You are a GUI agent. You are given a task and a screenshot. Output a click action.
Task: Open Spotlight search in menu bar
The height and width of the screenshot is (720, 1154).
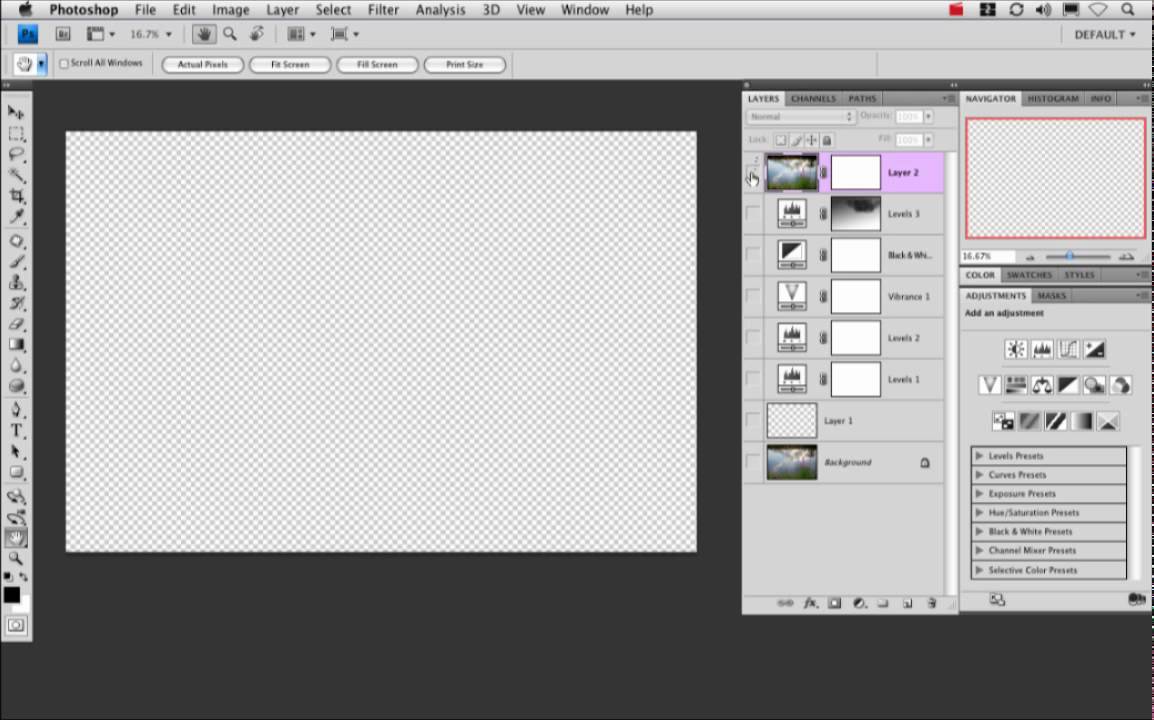(x=1128, y=10)
